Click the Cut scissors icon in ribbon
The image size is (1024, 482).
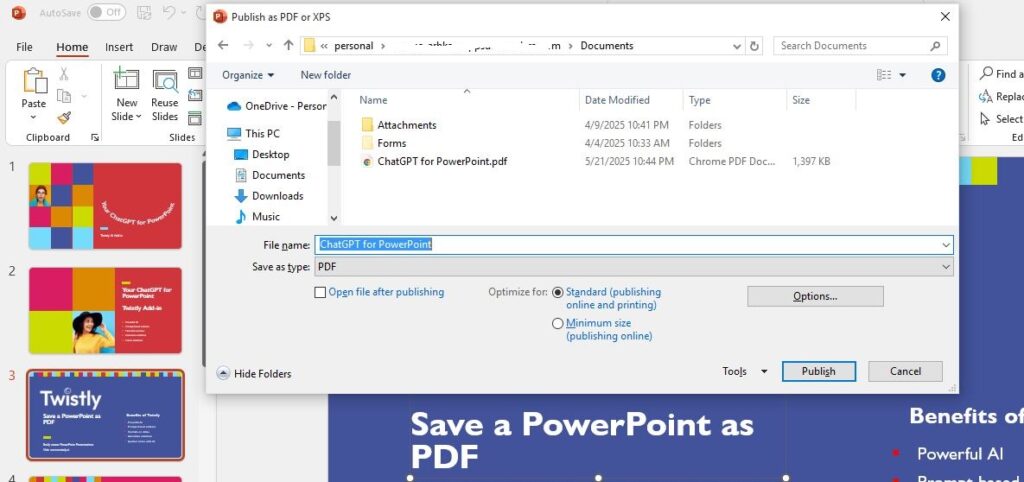64,74
